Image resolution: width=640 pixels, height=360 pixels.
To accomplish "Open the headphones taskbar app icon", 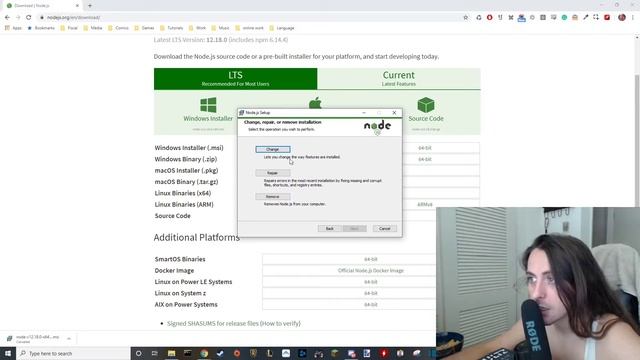I will click(x=318, y=353).
